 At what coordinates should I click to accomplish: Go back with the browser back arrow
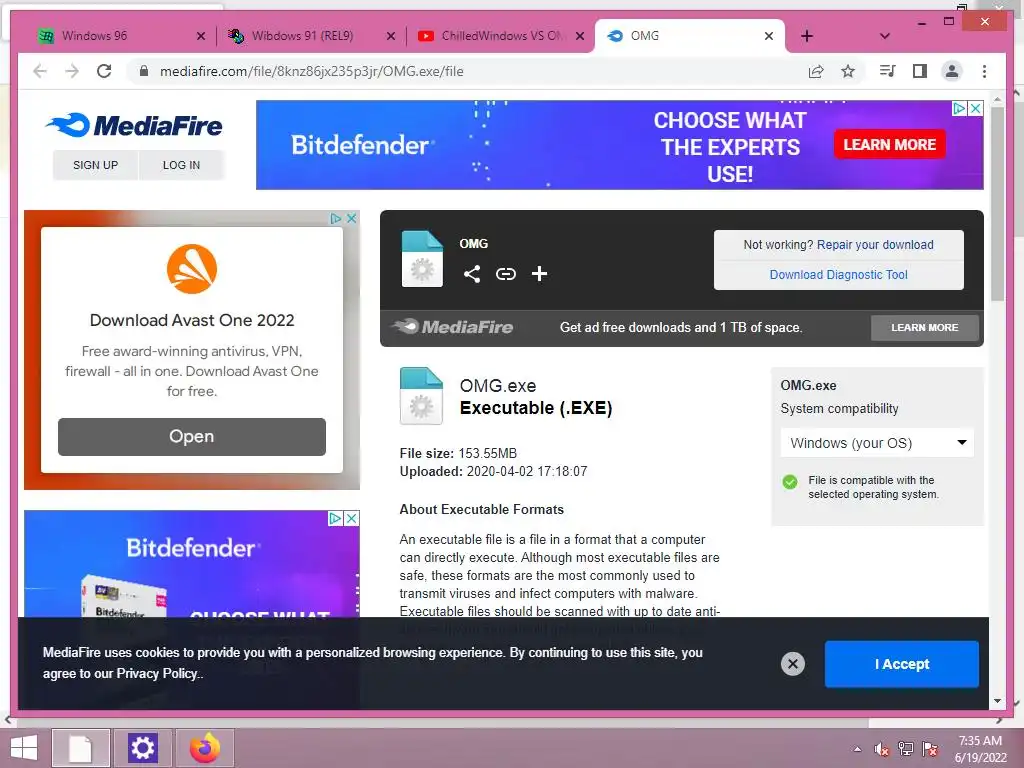pos(40,71)
